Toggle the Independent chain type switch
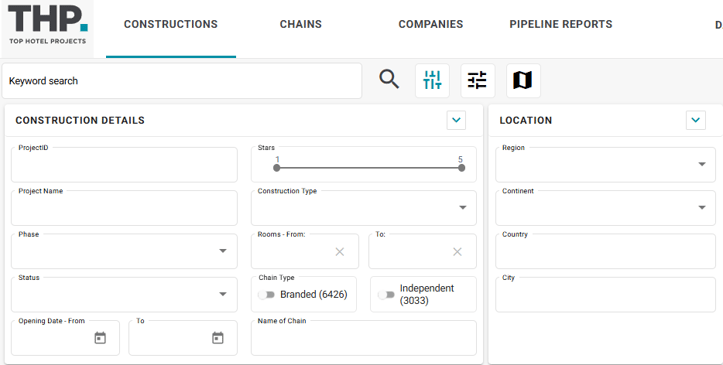 (386, 294)
